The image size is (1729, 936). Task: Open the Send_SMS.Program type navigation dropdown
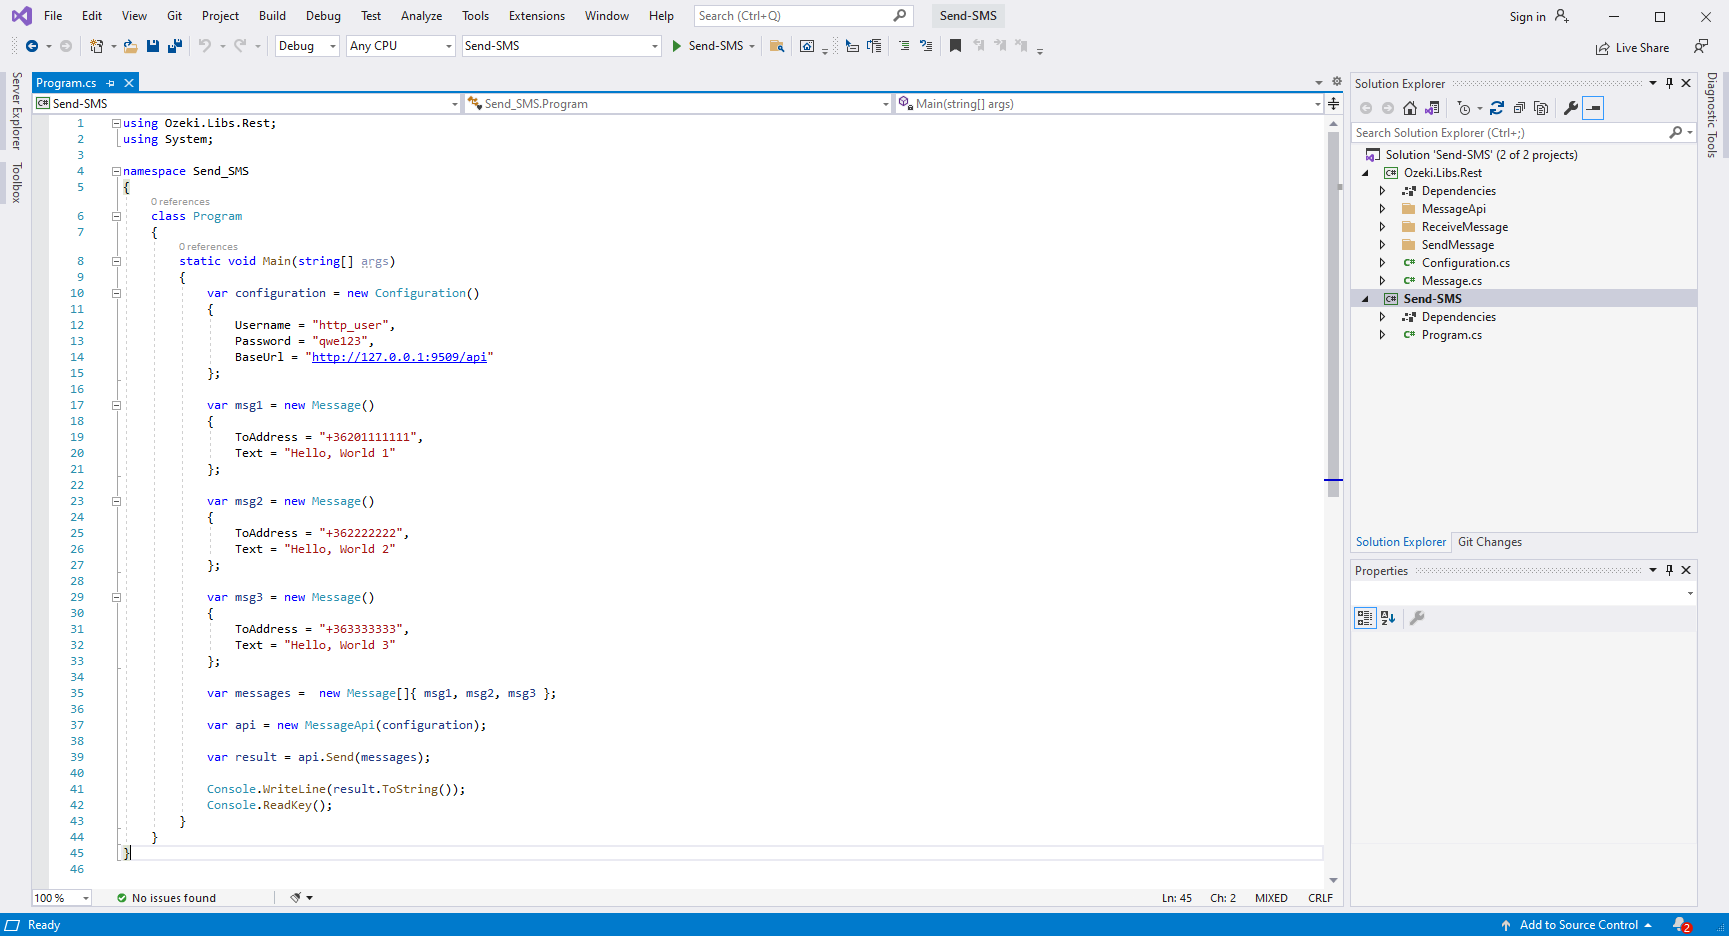[678, 104]
